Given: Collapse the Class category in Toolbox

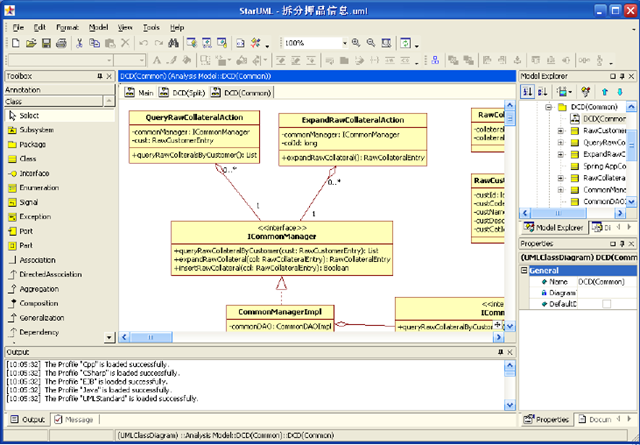Looking at the screenshot, I should [109, 101].
